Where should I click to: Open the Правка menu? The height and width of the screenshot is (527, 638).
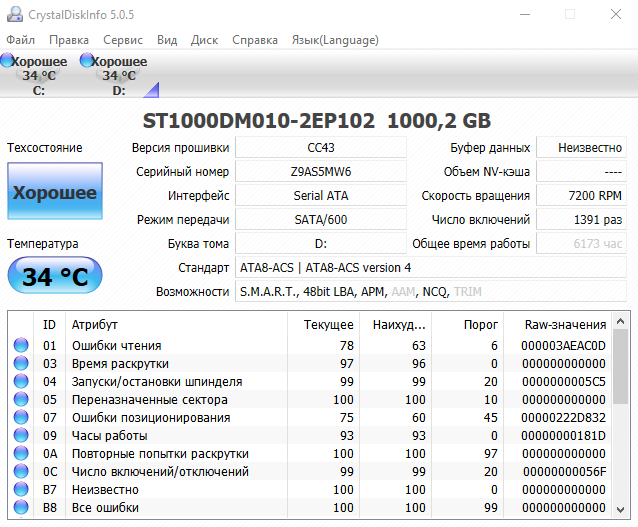tap(69, 40)
